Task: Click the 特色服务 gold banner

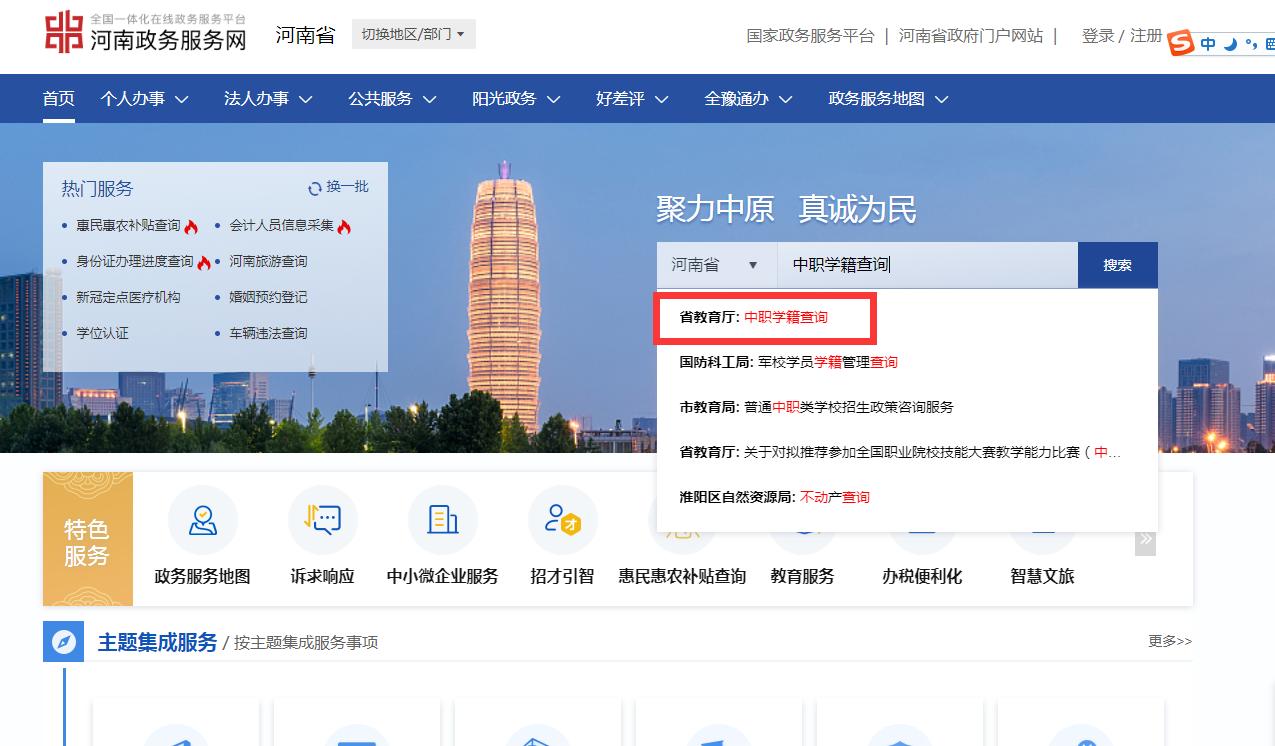Action: 88,540
